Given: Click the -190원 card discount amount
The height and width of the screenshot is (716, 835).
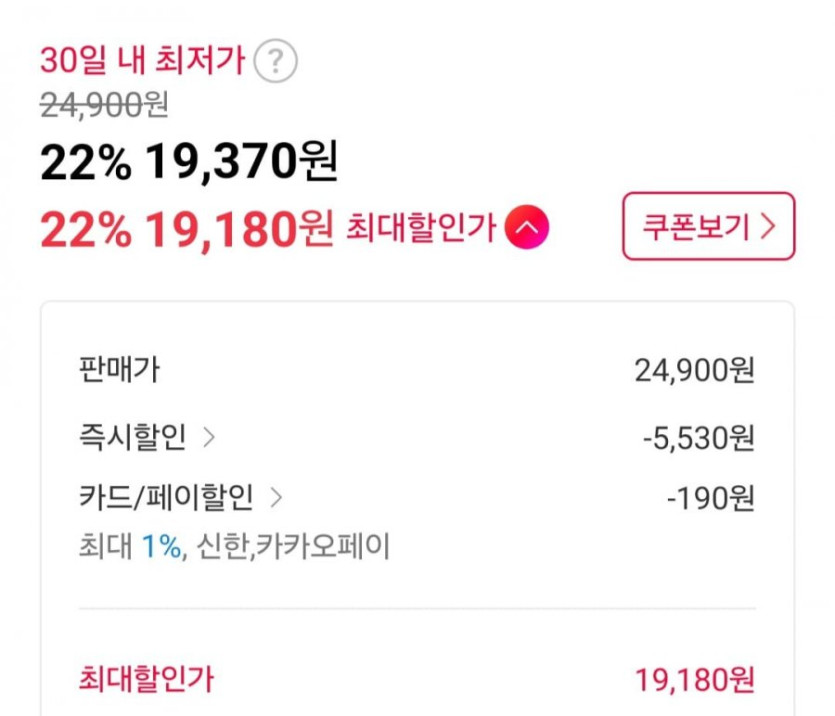Looking at the screenshot, I should [x=710, y=497].
